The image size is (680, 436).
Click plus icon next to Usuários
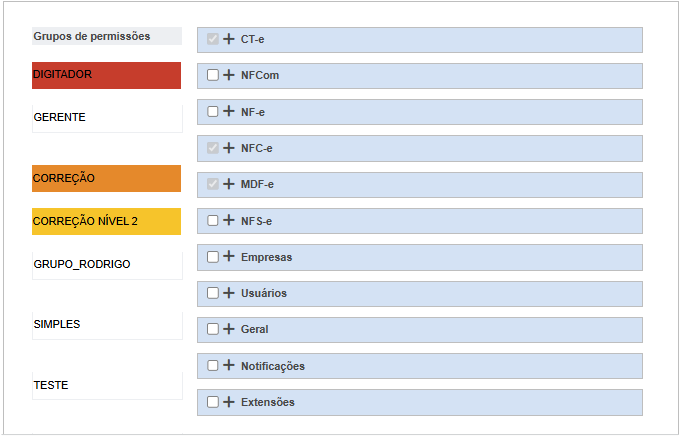(x=229, y=293)
